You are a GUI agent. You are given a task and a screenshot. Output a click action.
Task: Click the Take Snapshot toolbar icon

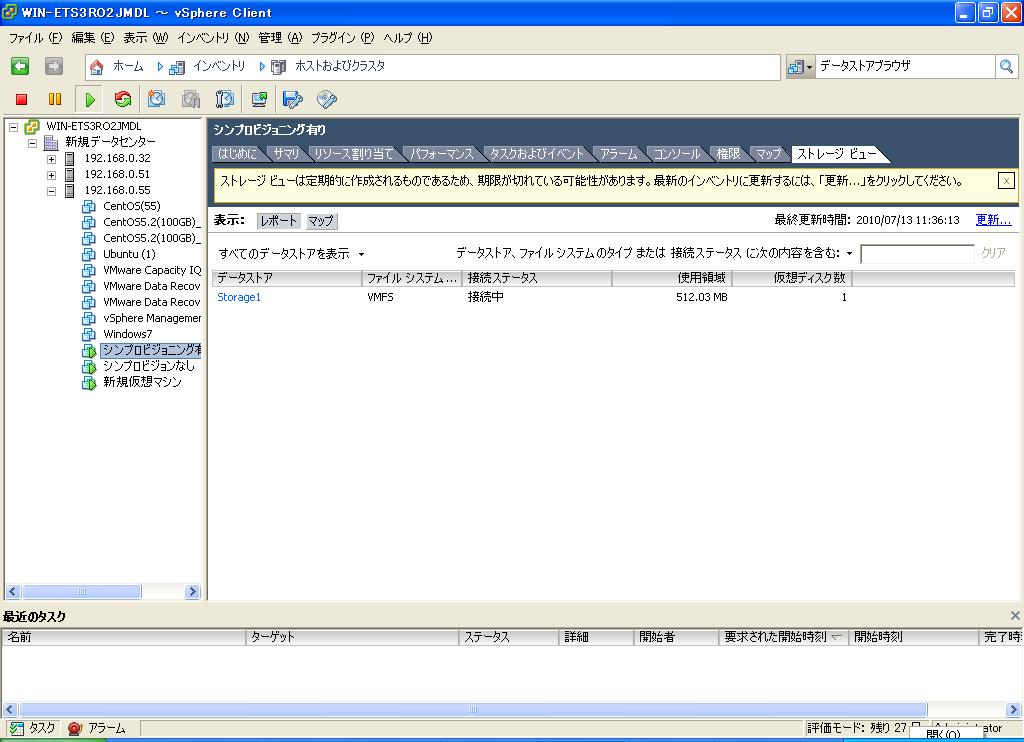(x=156, y=99)
